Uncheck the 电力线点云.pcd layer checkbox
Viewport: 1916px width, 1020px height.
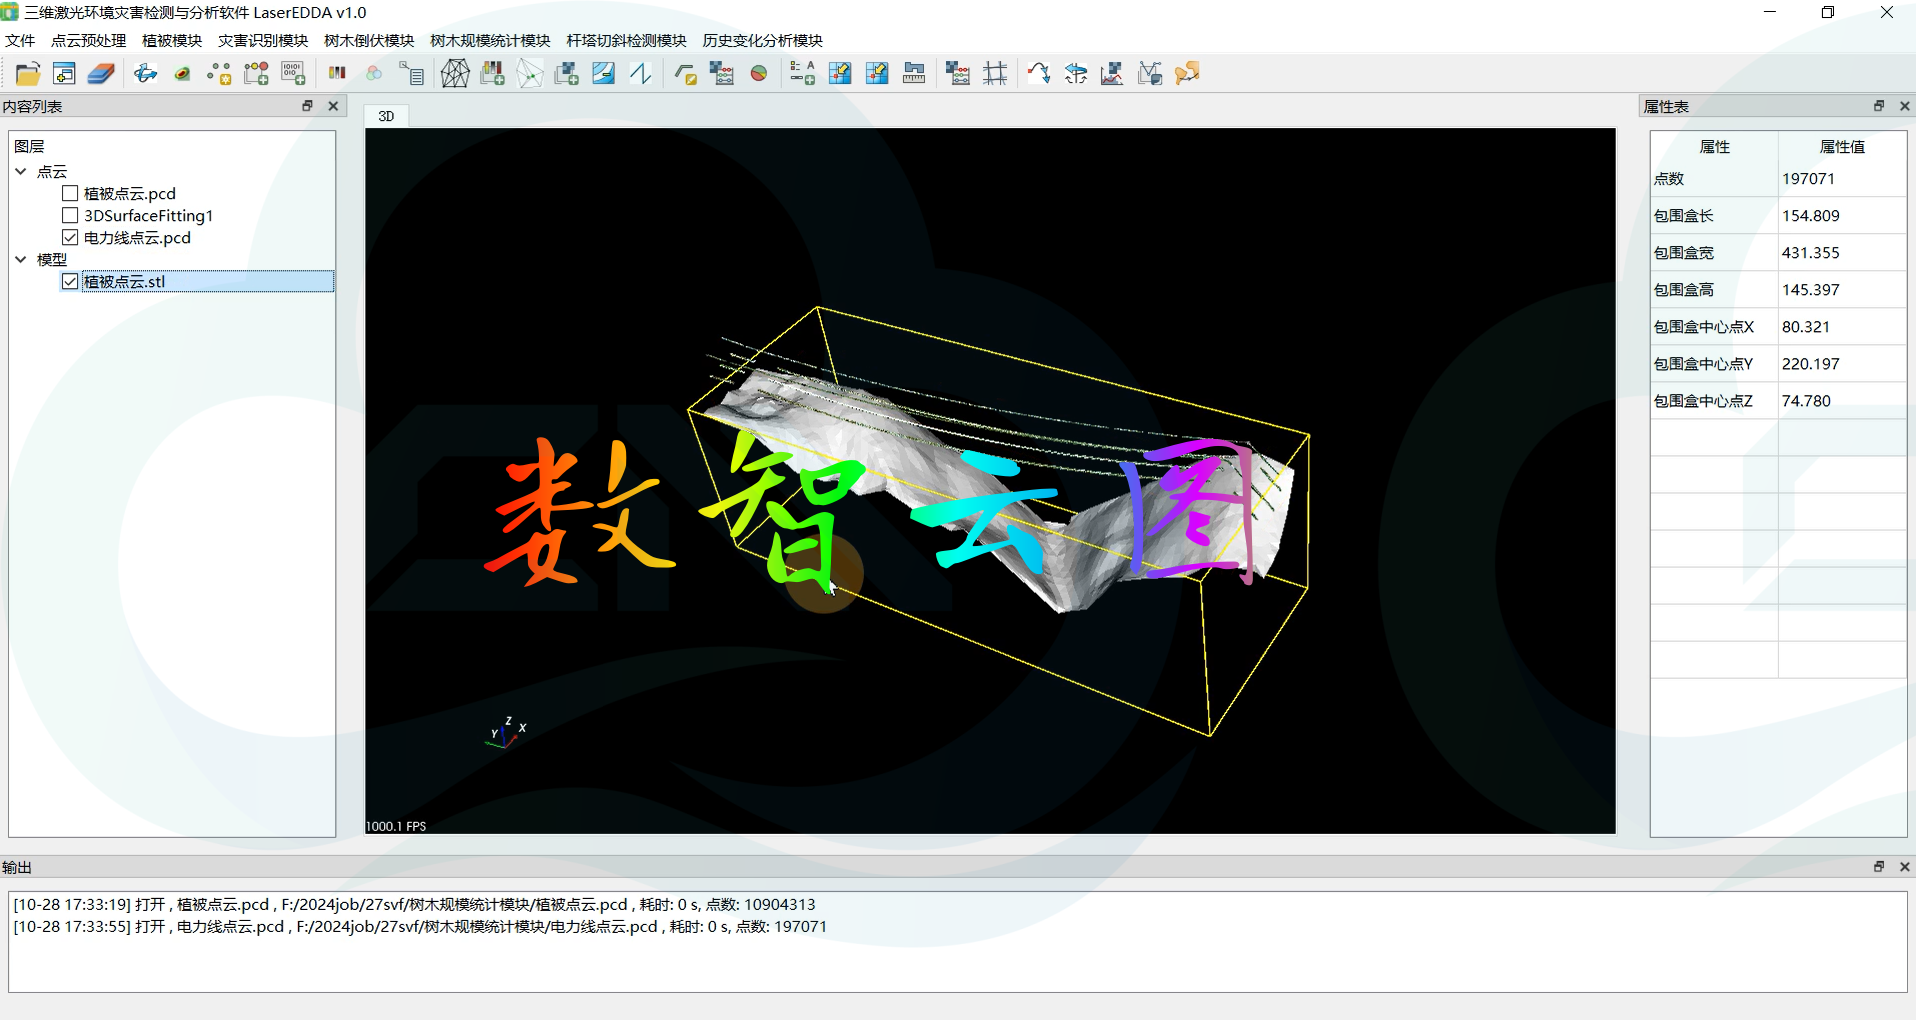[70, 238]
